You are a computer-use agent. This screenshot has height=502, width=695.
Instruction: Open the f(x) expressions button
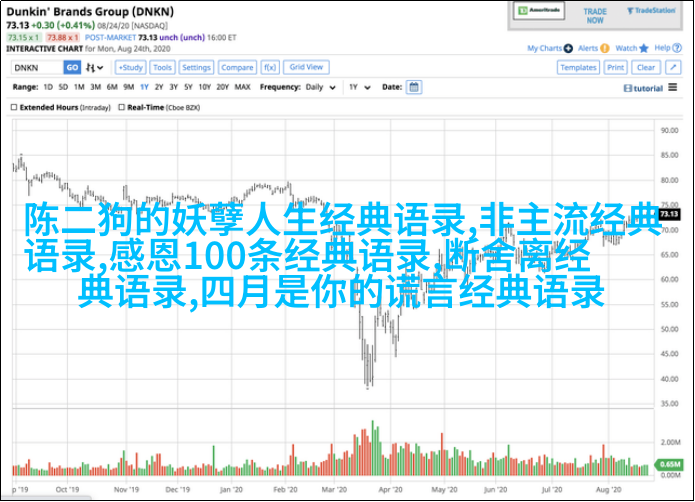pos(270,67)
